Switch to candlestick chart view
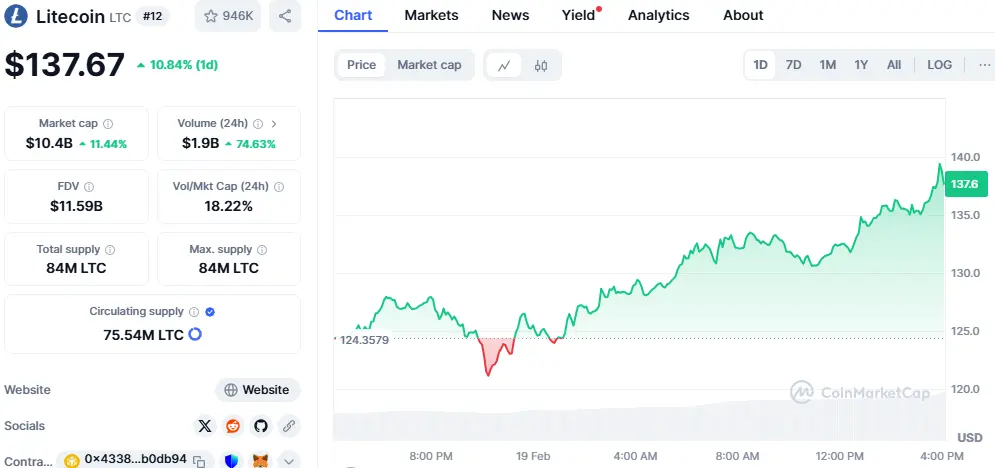This screenshot has height=468, width=995. [x=541, y=65]
